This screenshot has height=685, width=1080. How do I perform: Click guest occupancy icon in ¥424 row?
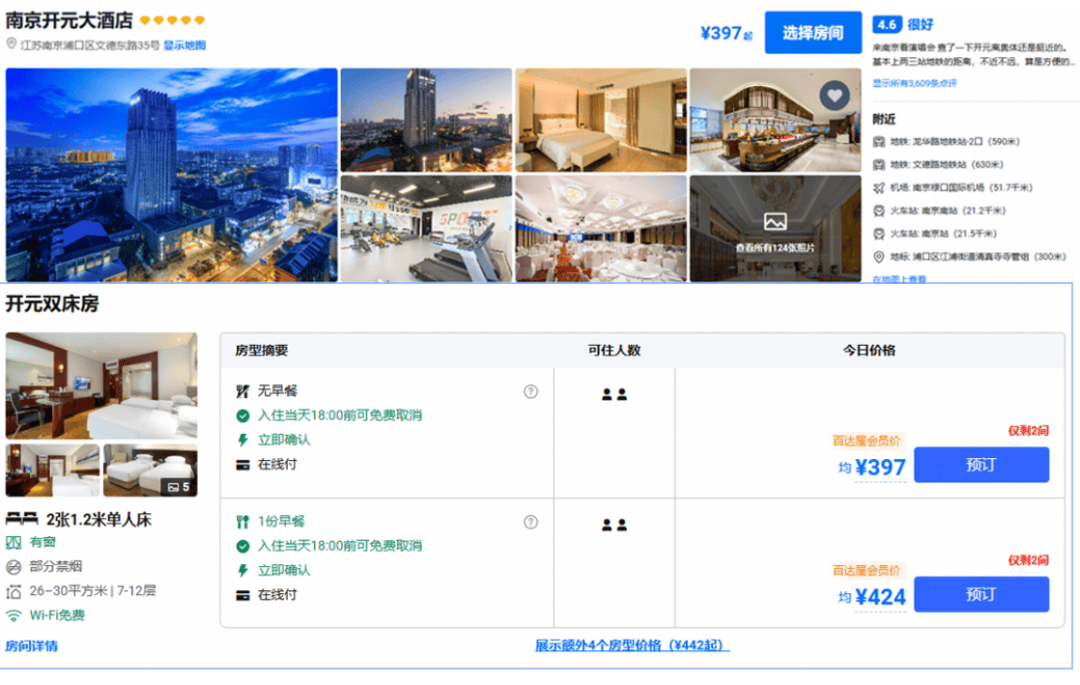[614, 525]
